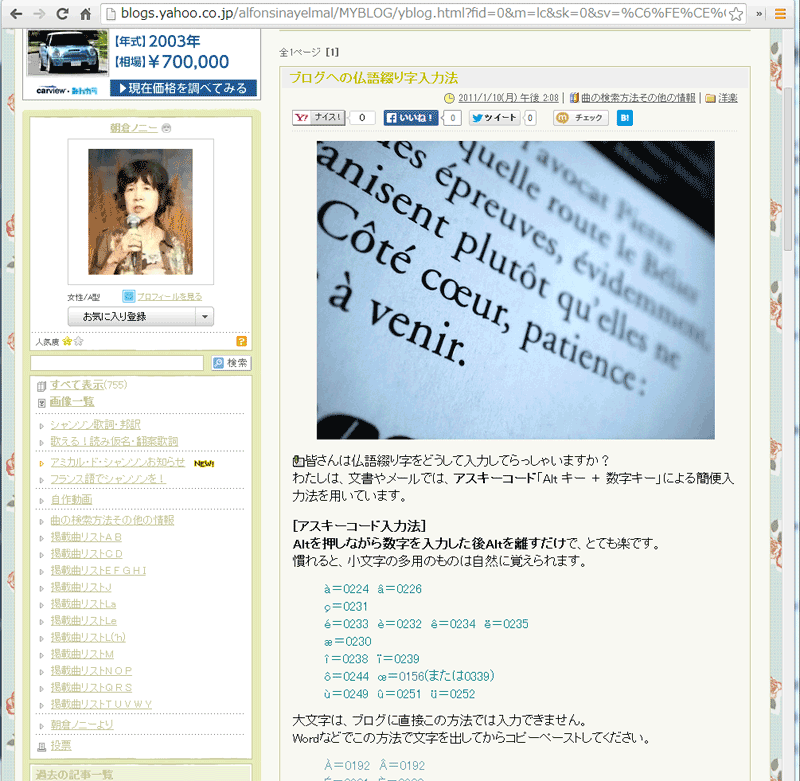The width and height of the screenshot is (800, 781).
Task: Click the browser back arrow button
Action: (14, 14)
